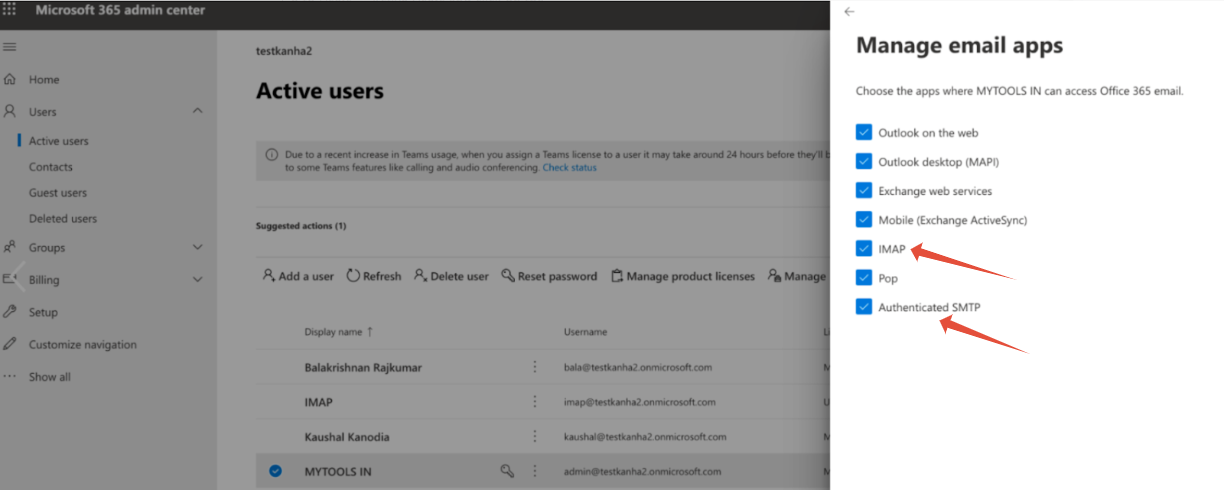This screenshot has height=490, width=1224.
Task: Open user named IMAP
Action: 318,402
